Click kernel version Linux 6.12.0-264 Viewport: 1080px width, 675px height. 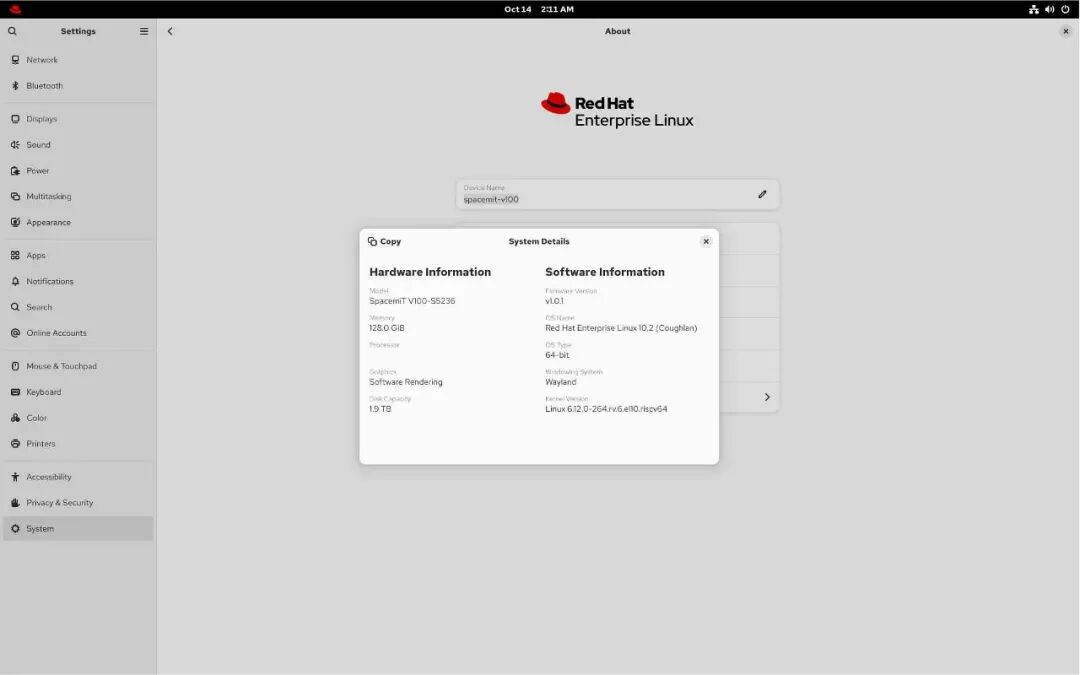[x=606, y=408]
